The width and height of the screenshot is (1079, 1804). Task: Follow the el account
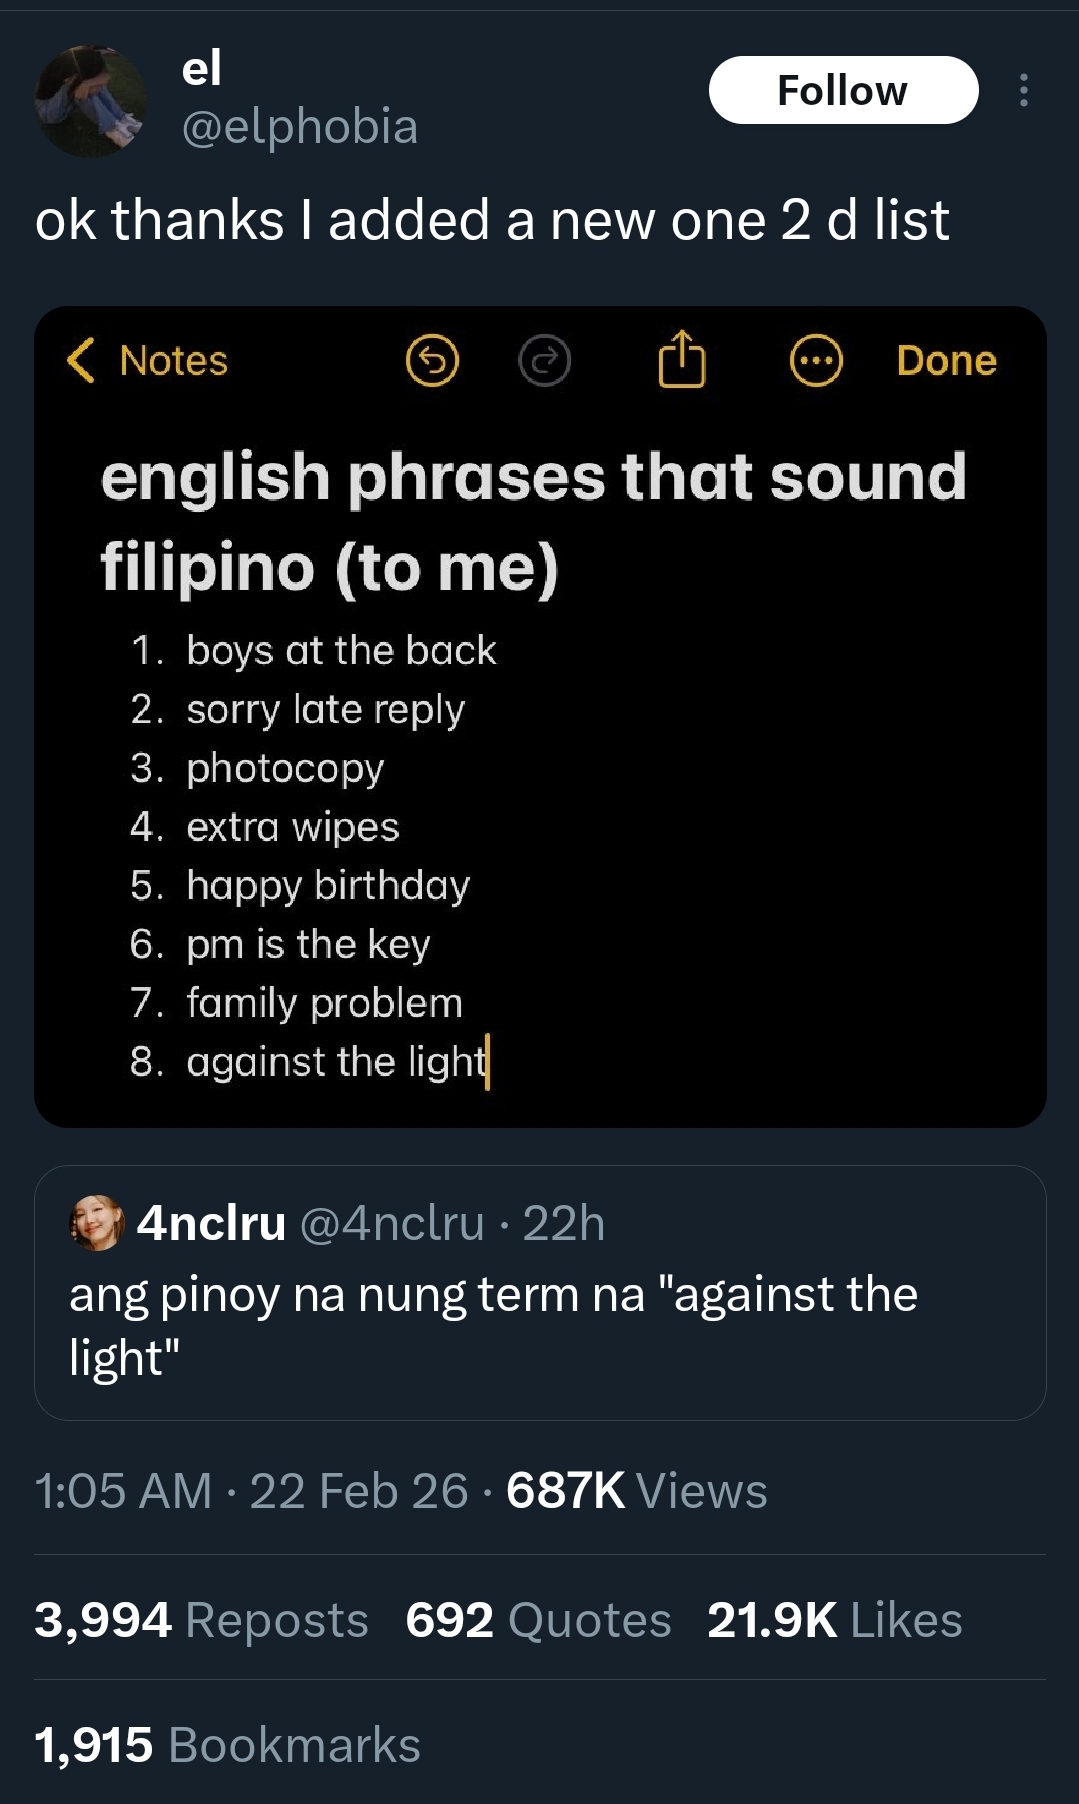pyautogui.click(x=843, y=90)
